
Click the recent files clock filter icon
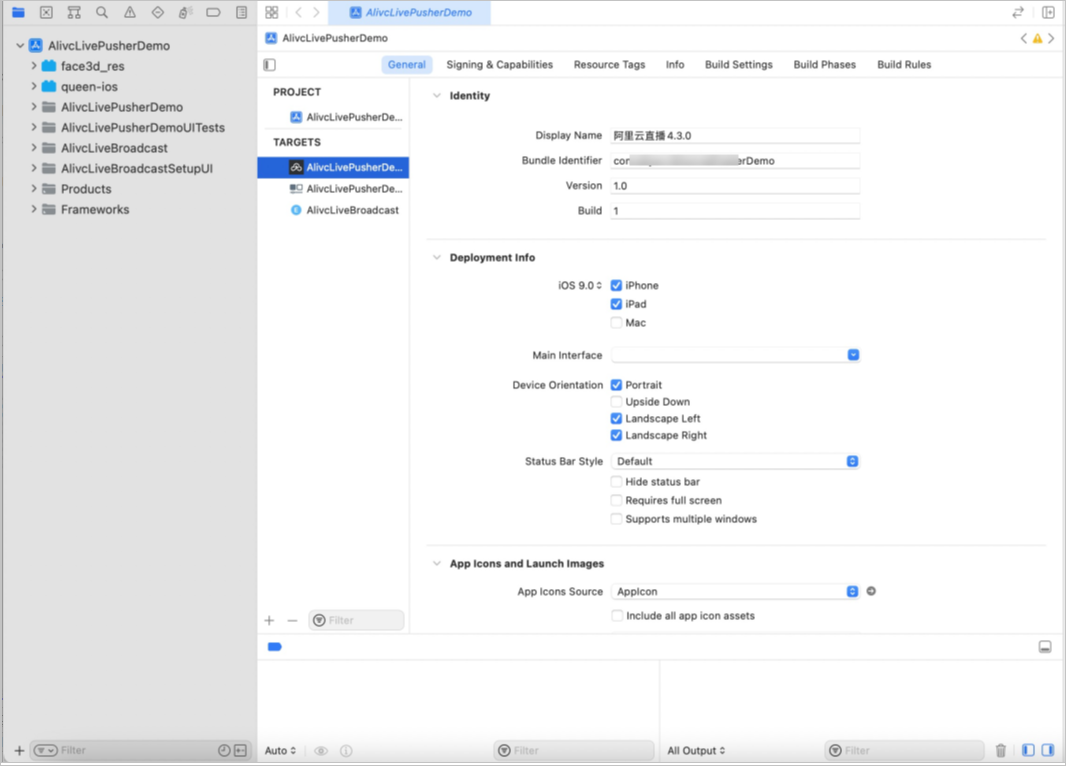224,750
